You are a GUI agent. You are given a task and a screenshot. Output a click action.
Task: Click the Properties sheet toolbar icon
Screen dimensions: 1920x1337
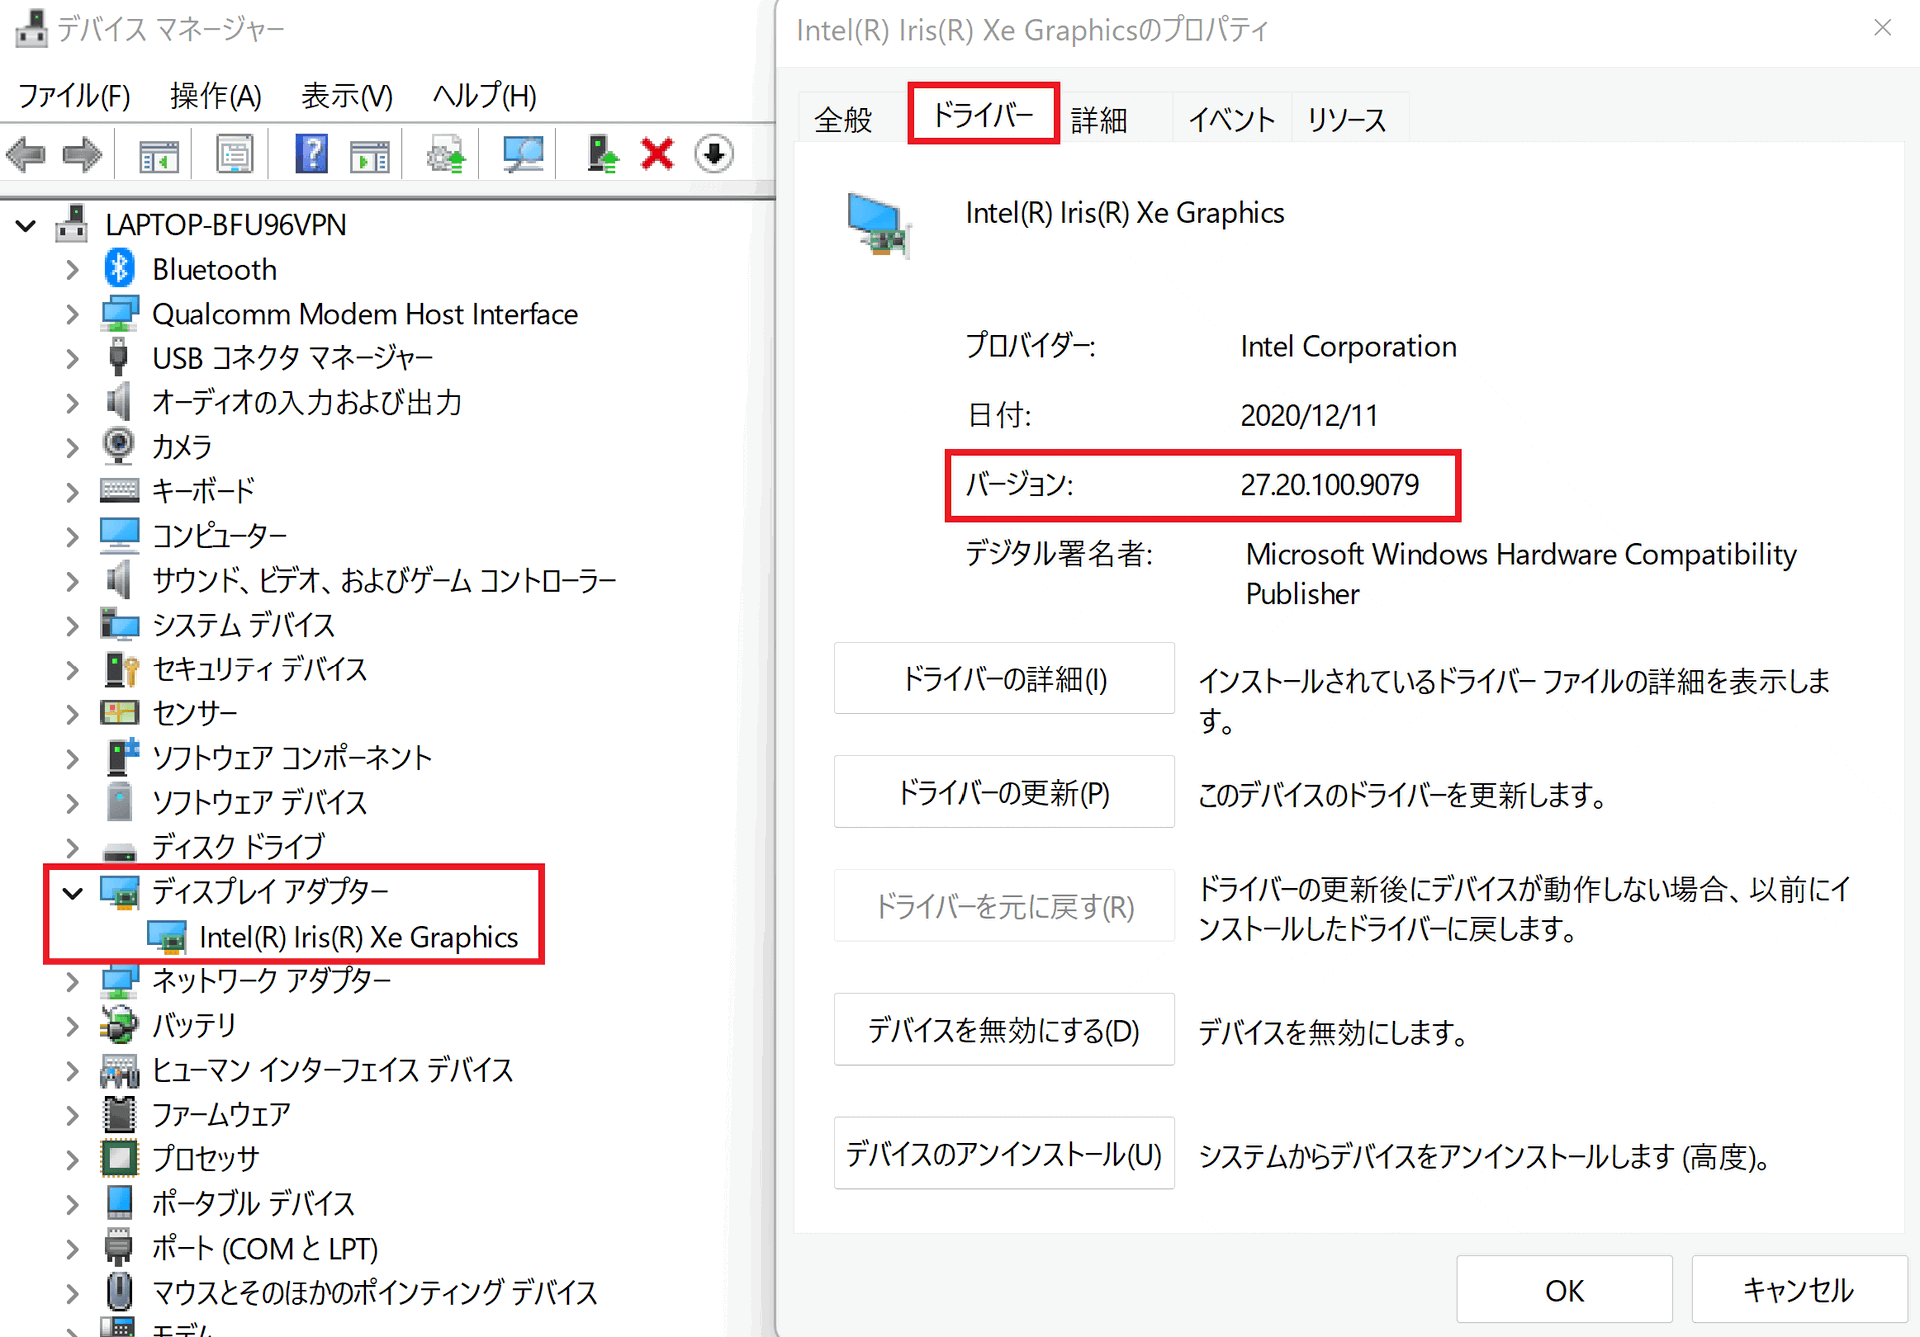coord(235,155)
